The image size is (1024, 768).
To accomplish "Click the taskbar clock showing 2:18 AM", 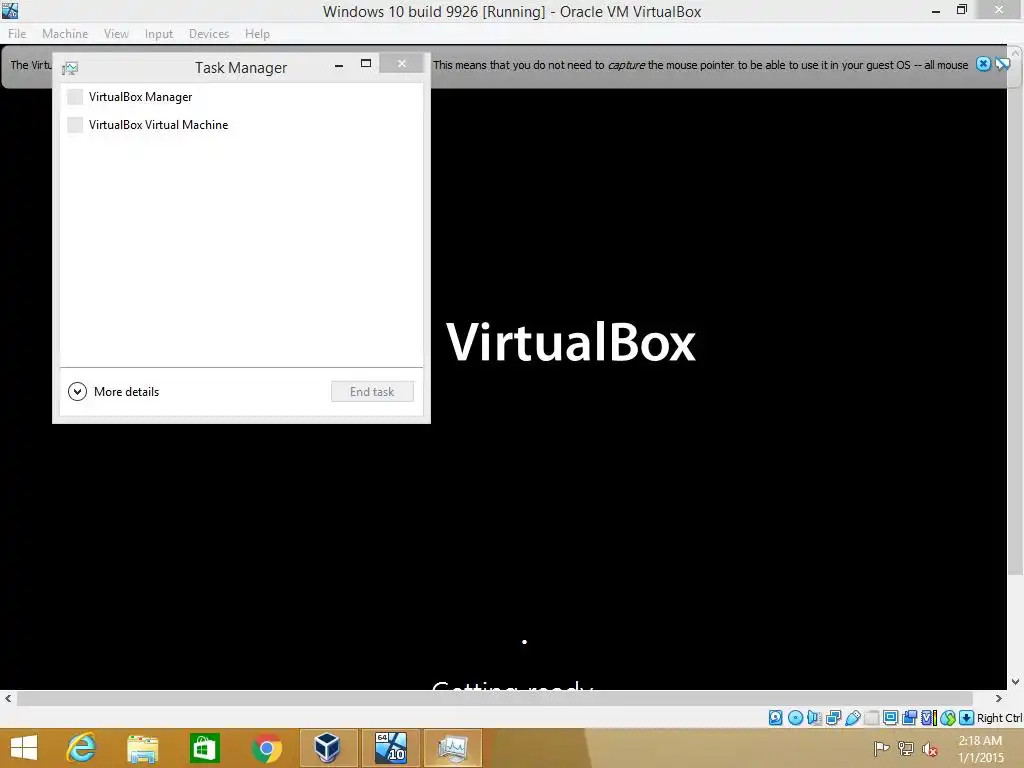I will coord(980,749).
